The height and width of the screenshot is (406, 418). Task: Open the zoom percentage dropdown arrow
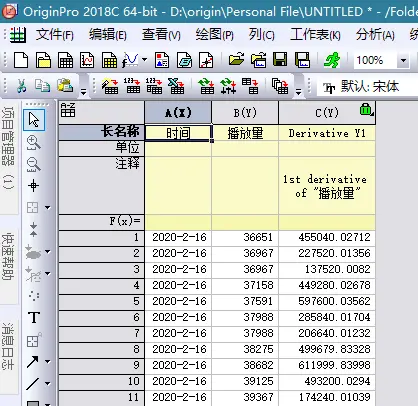click(x=403, y=60)
